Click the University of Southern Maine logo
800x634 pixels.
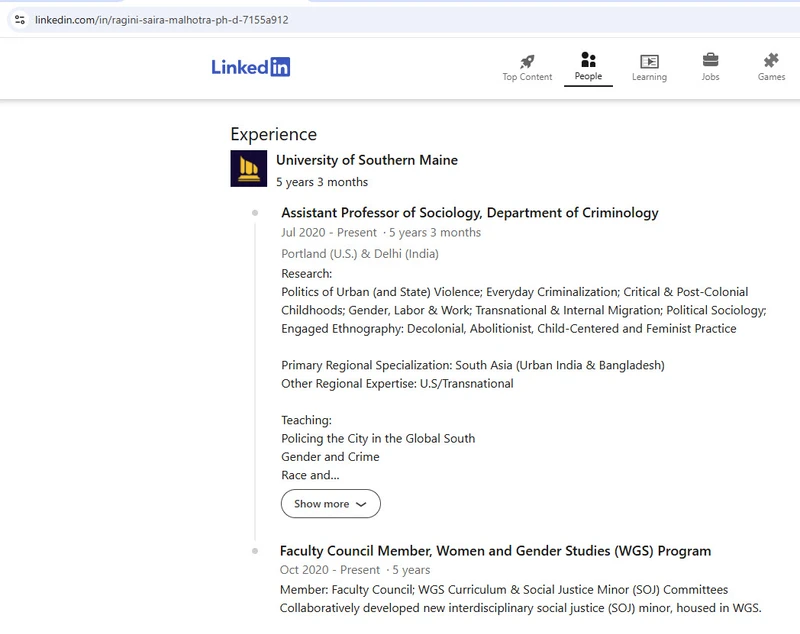pos(248,168)
